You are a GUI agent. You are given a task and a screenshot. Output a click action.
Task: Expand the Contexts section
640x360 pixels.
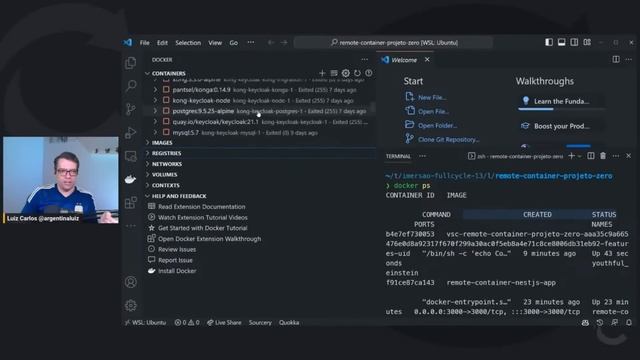[x=147, y=185]
